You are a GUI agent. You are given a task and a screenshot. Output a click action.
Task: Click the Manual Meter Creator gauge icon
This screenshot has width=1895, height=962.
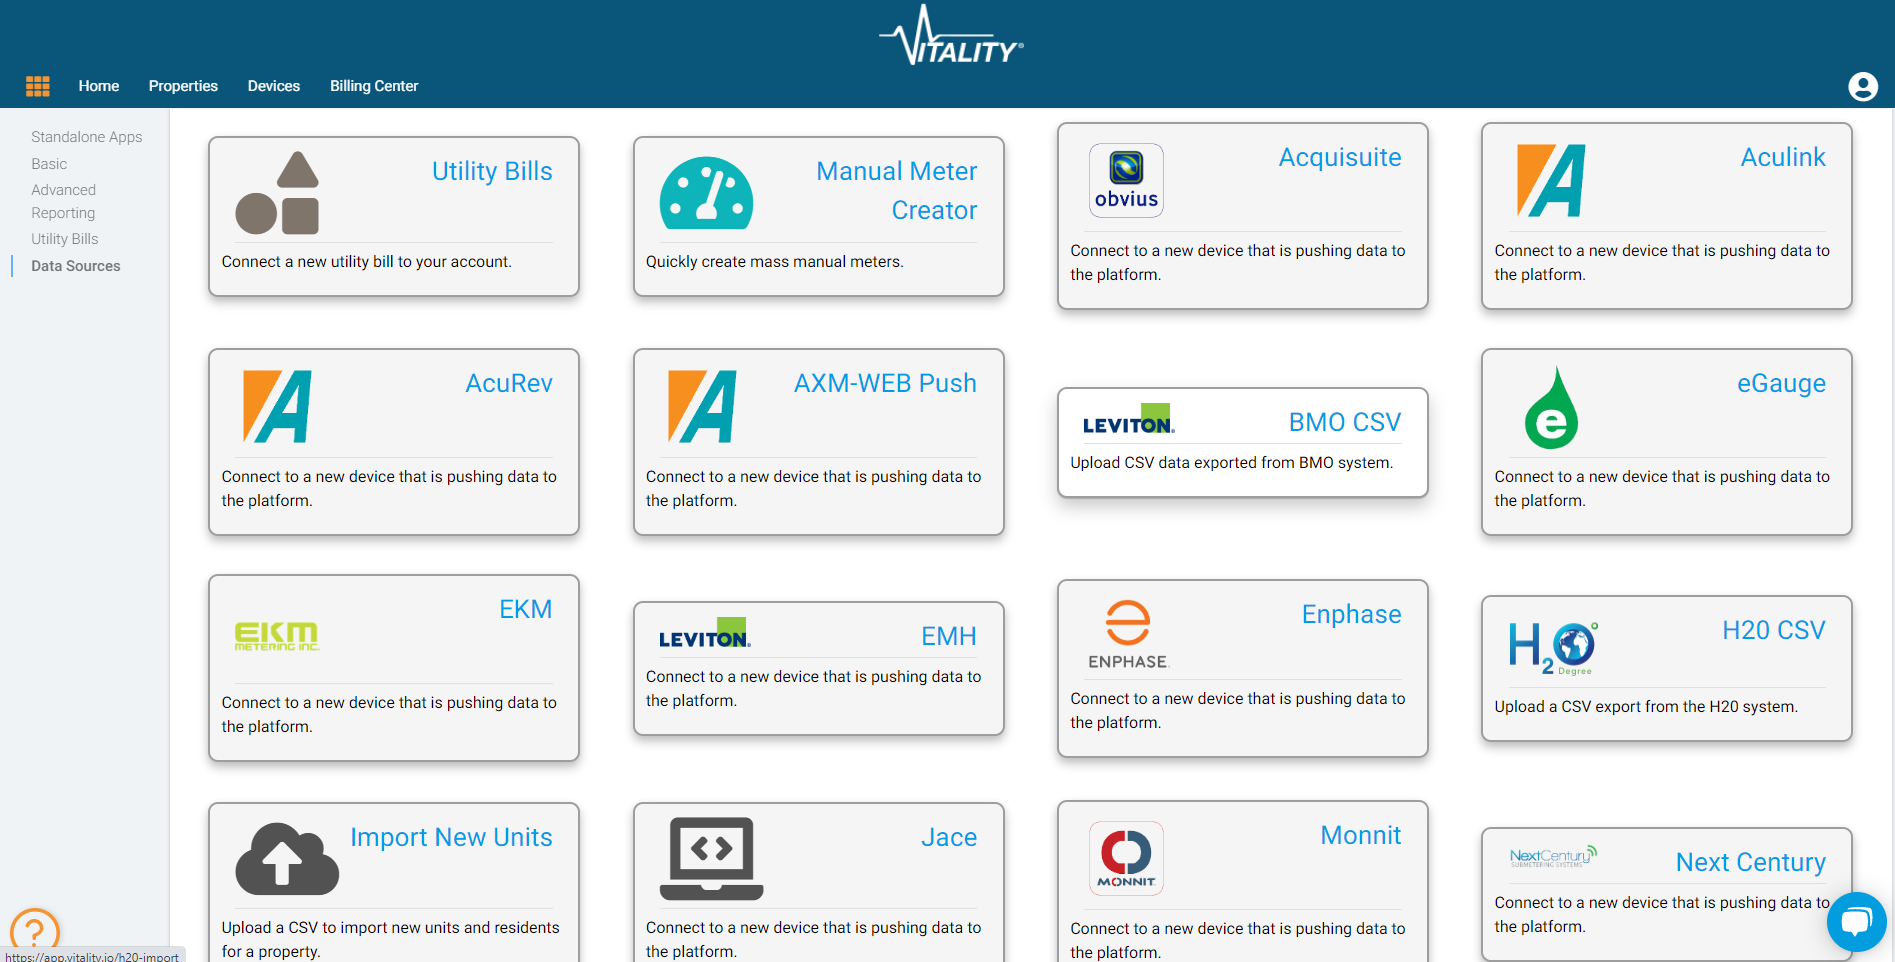(x=706, y=193)
